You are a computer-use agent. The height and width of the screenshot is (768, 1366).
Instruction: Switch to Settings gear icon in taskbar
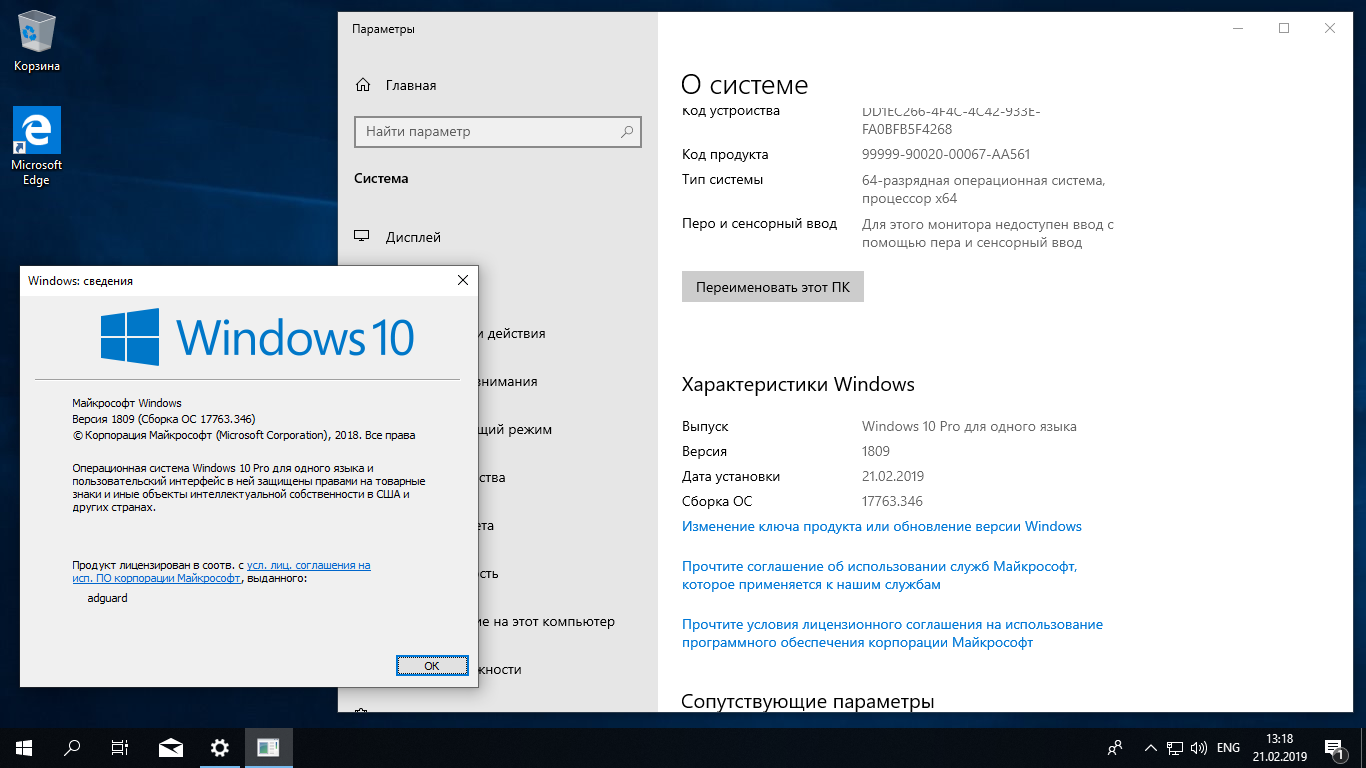[220, 747]
